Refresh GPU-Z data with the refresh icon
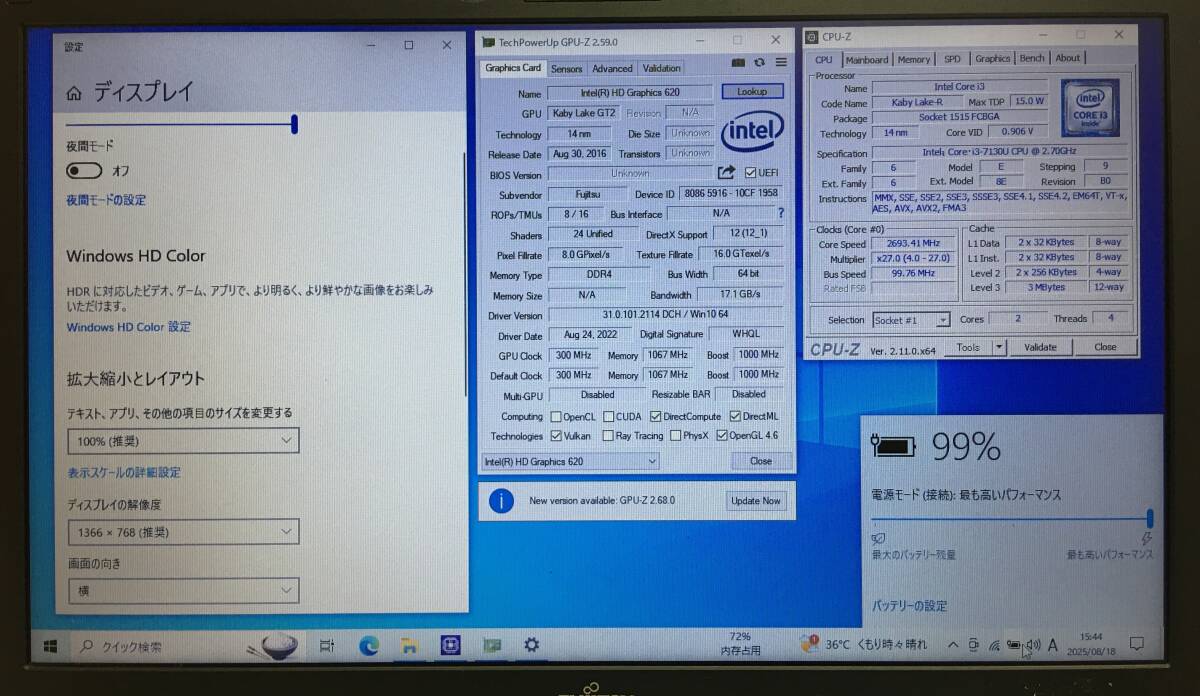 [760, 63]
